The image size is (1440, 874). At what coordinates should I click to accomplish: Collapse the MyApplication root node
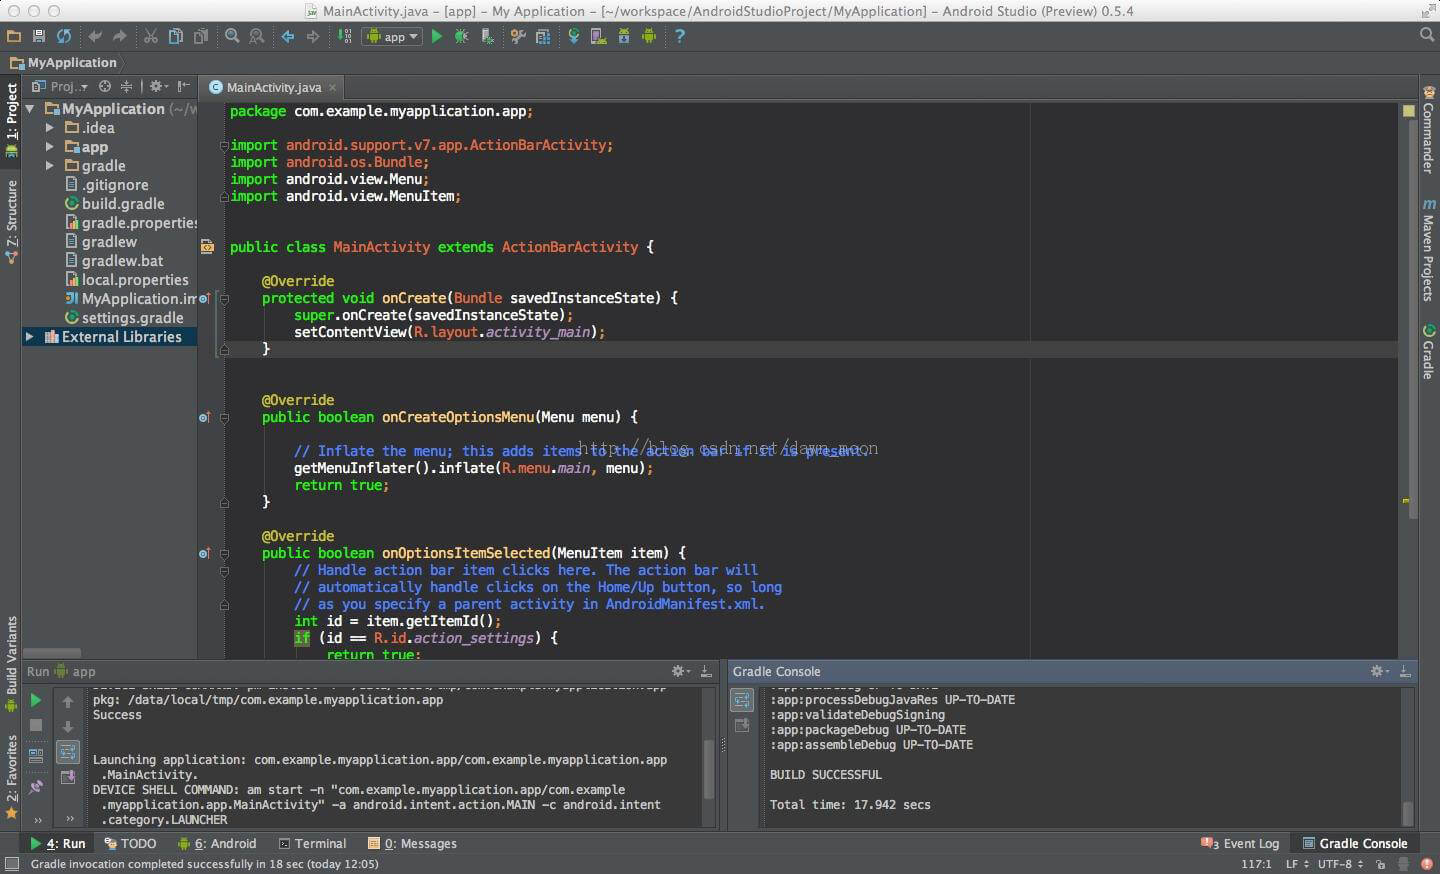click(30, 108)
